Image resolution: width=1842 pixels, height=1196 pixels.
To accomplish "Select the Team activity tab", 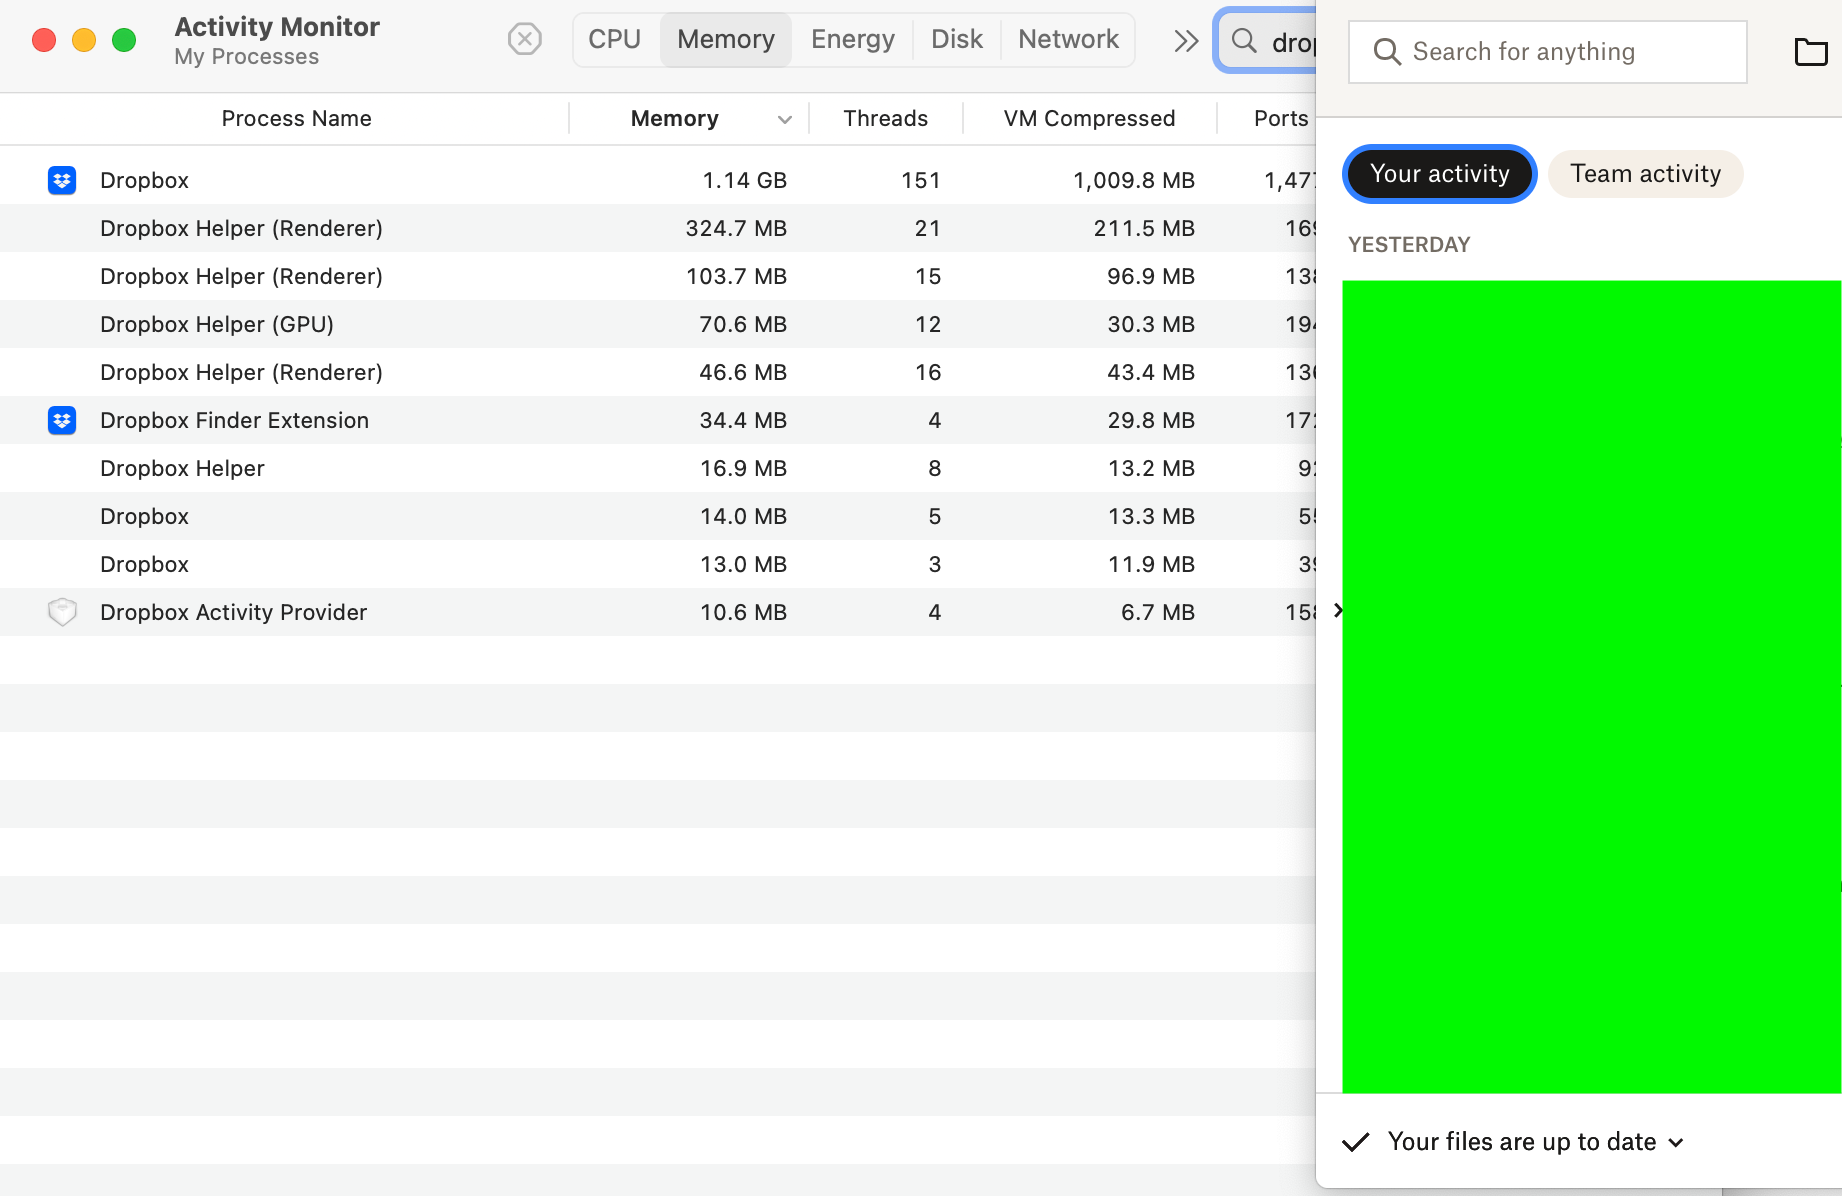I will (x=1646, y=174).
